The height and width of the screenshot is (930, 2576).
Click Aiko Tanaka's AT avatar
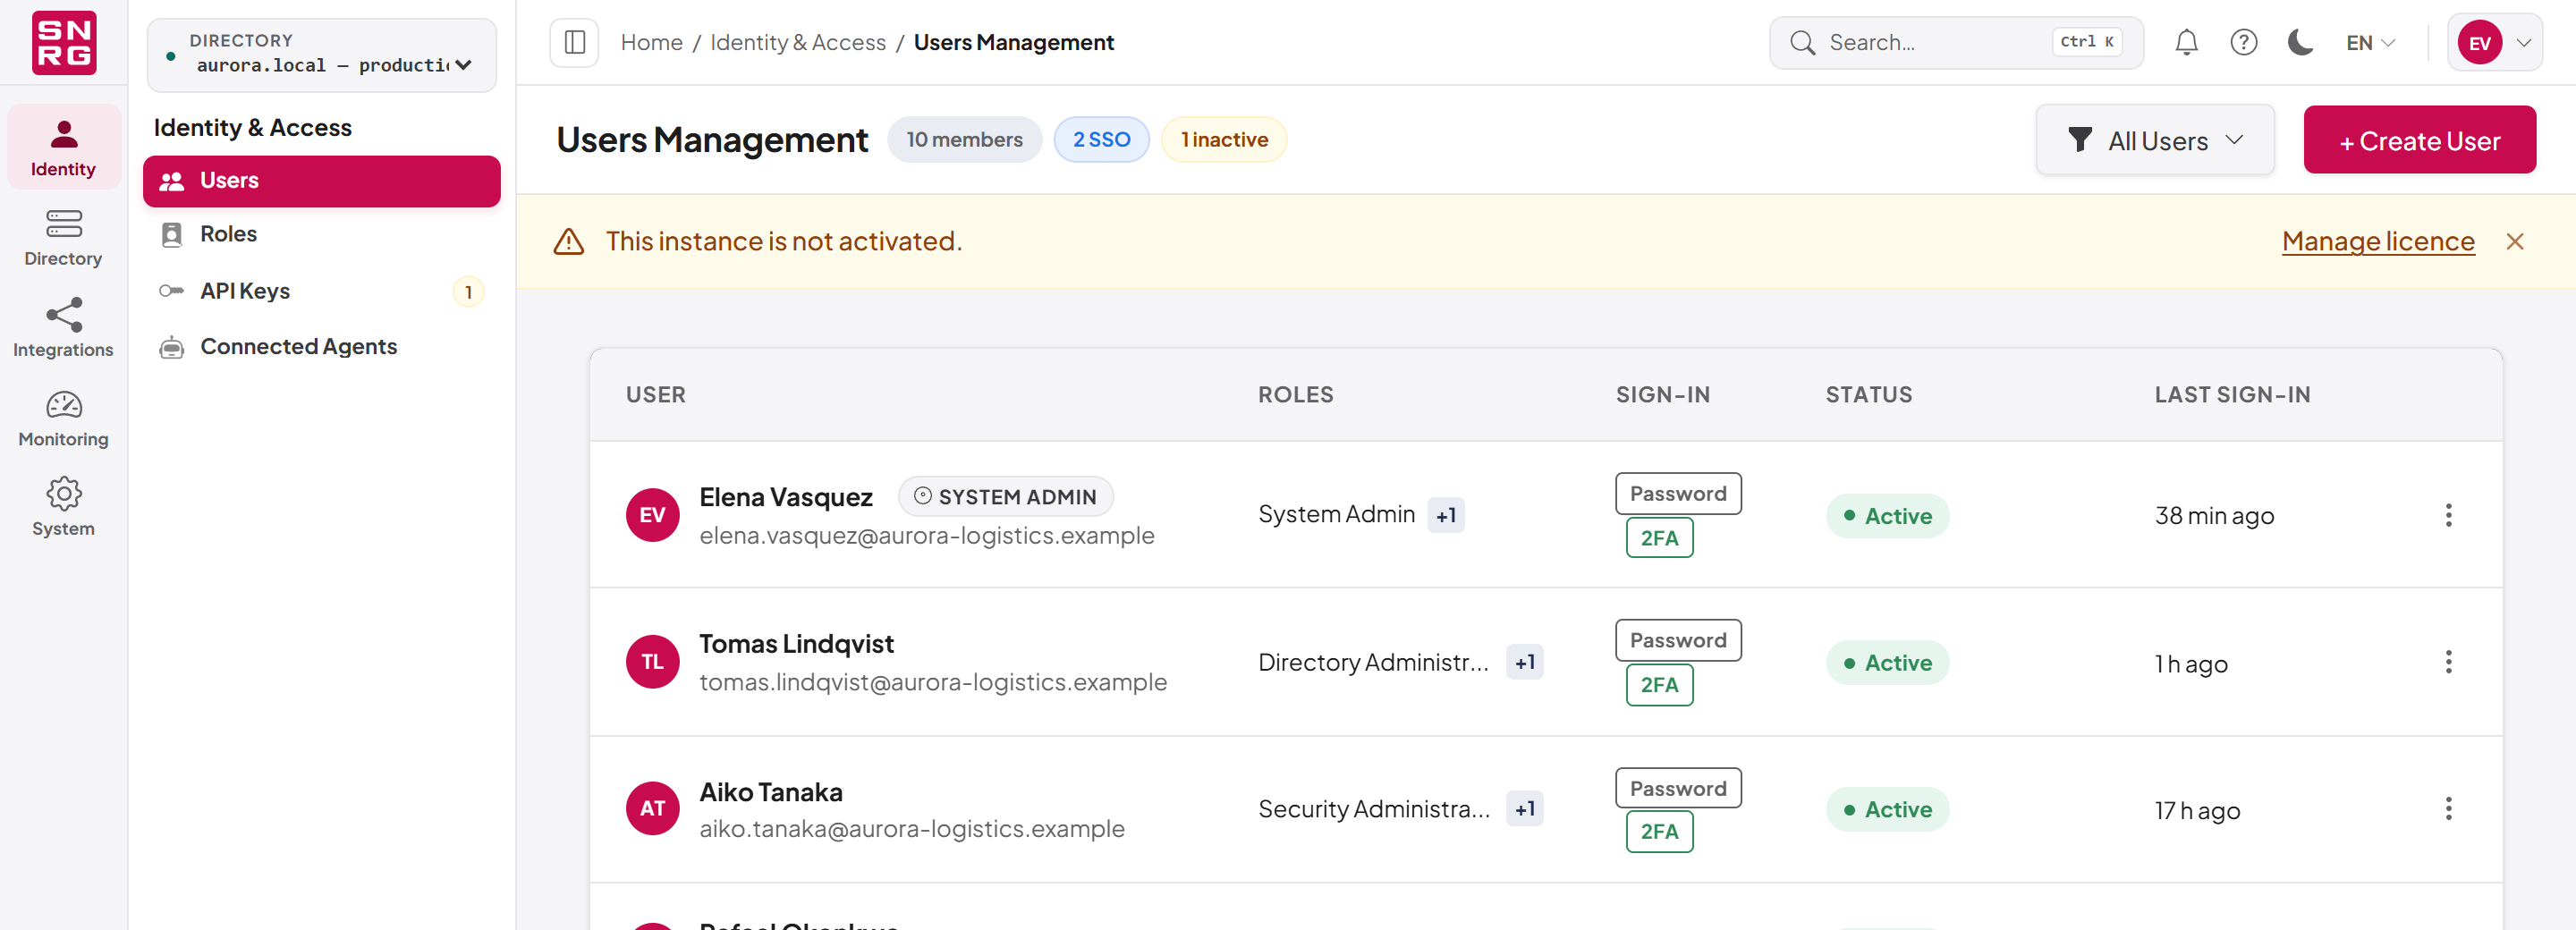pyautogui.click(x=652, y=808)
